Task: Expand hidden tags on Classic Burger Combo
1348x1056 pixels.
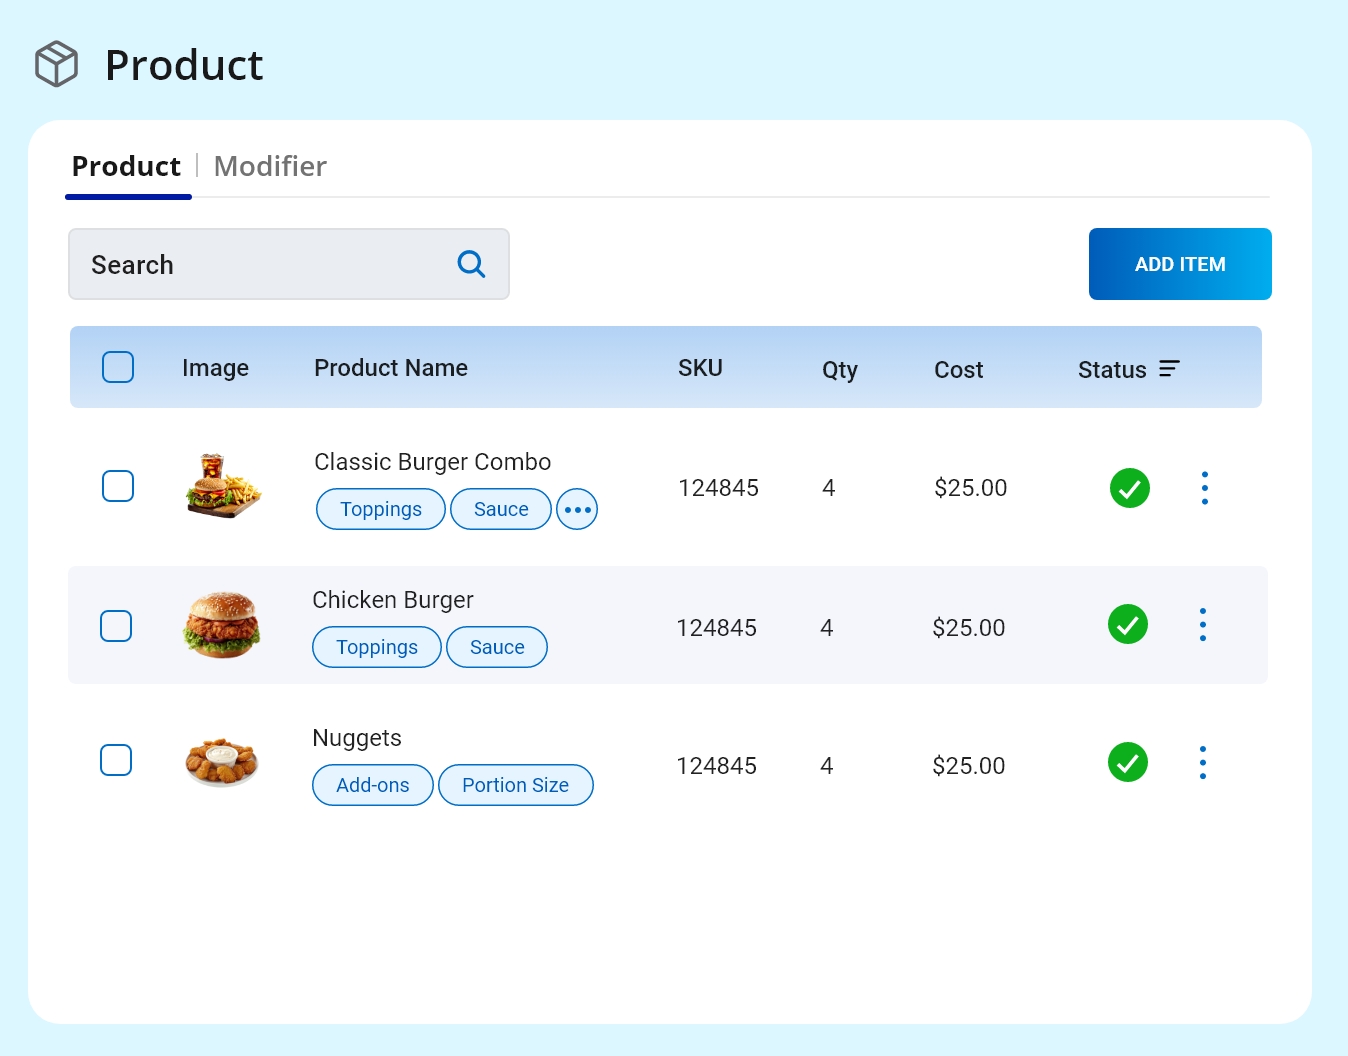Action: pyautogui.click(x=577, y=509)
